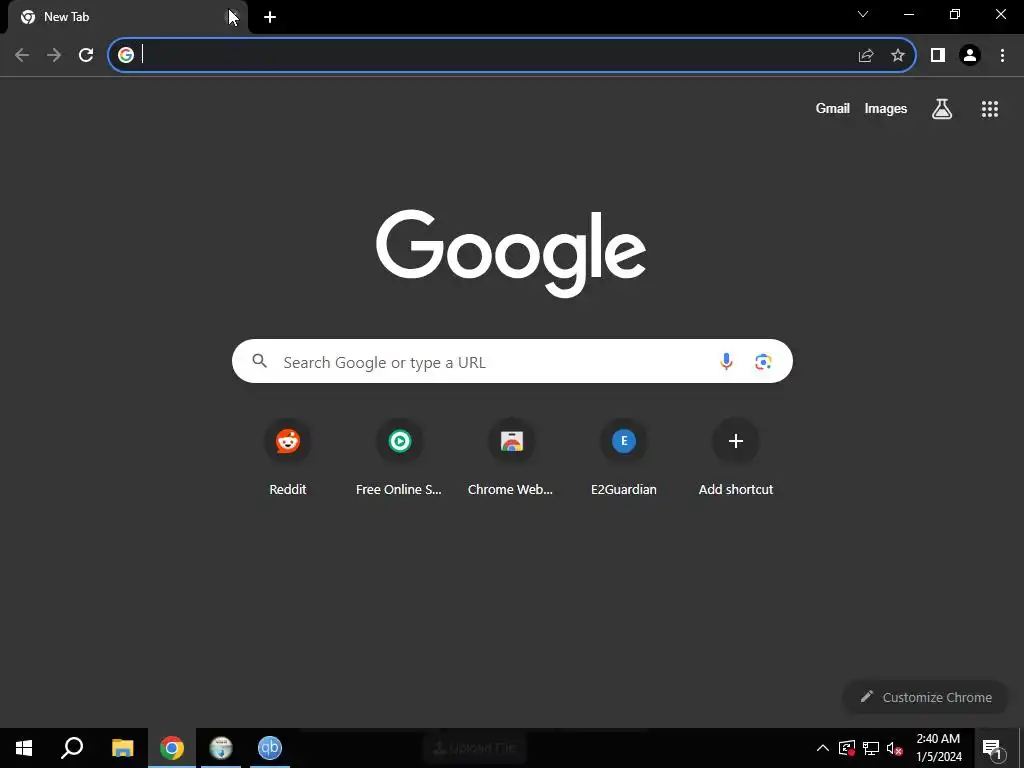Open the Windows Start menu
The image size is (1024, 768).
click(24, 748)
